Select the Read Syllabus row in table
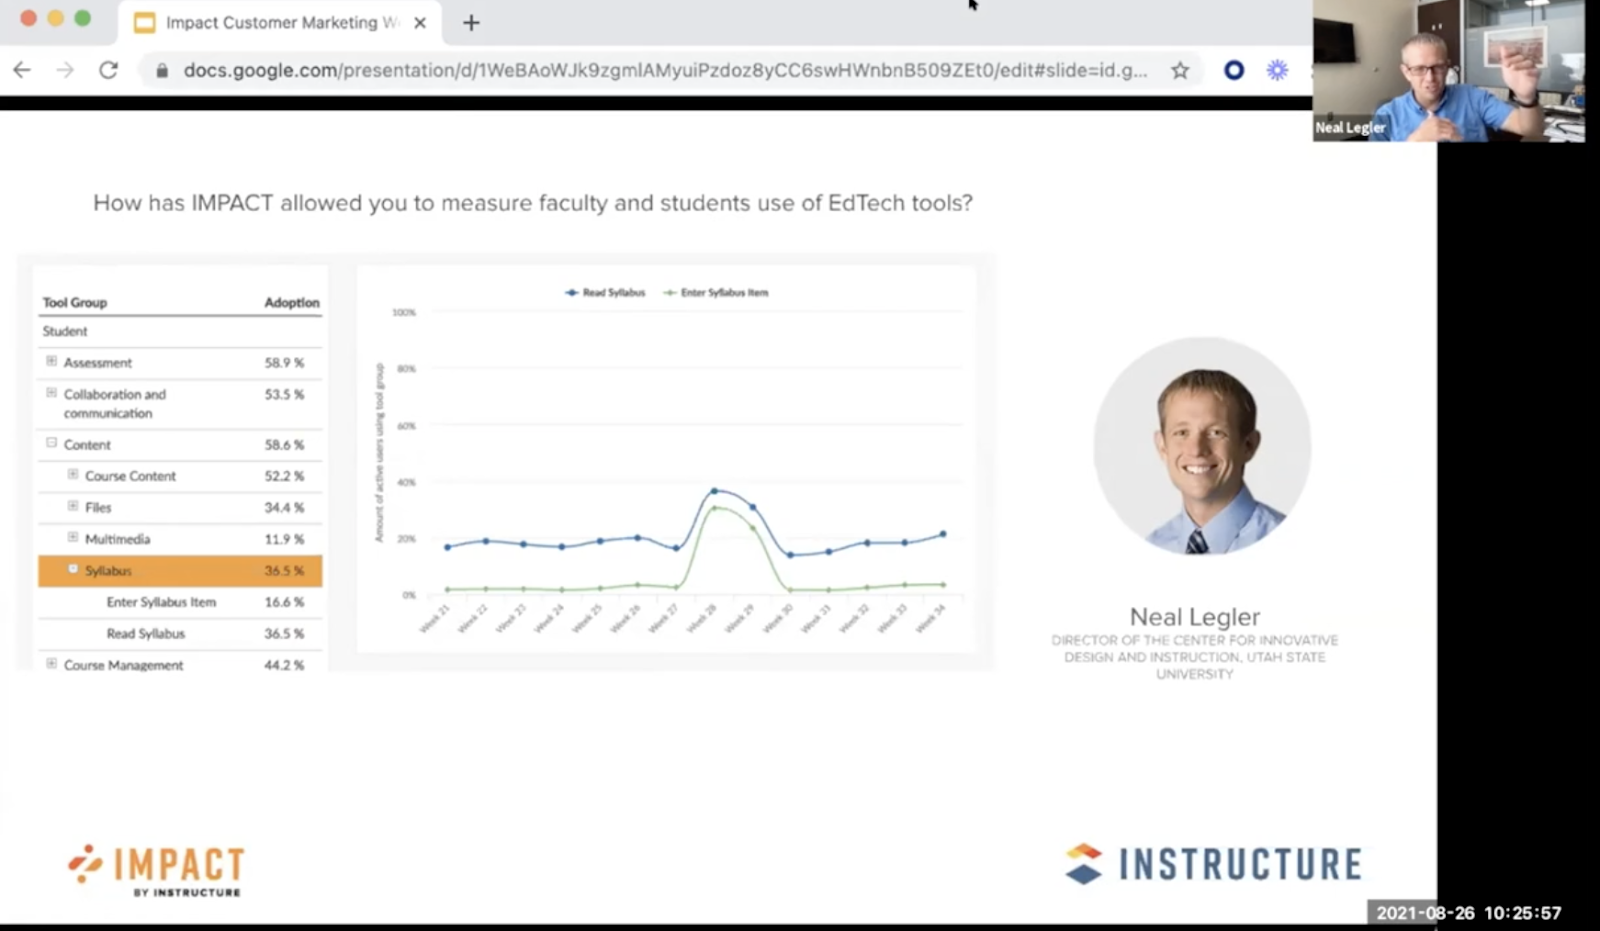The image size is (1600, 931). point(180,634)
